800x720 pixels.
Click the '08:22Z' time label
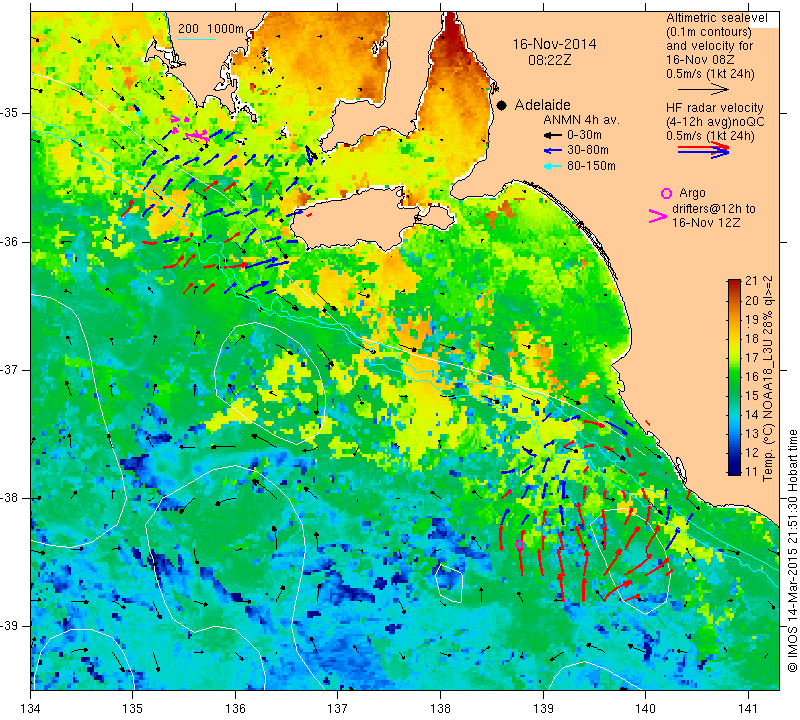click(x=549, y=60)
